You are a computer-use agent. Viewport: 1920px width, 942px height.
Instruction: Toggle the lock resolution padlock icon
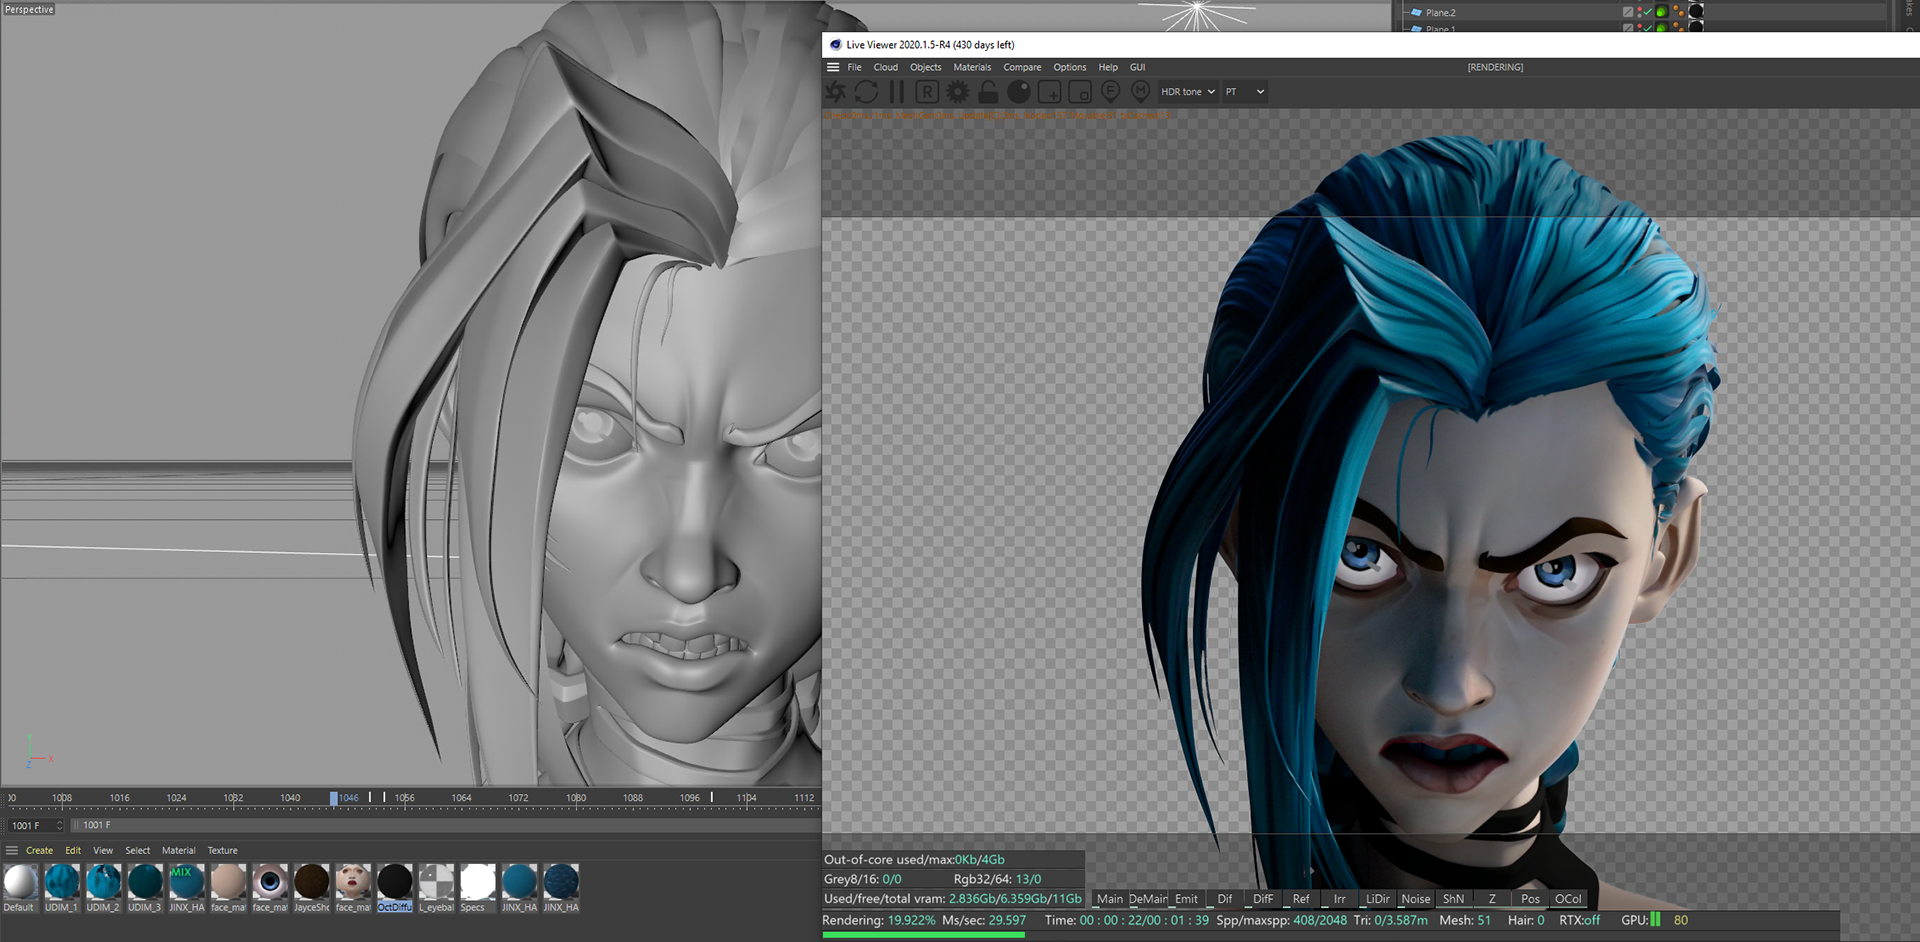pos(988,92)
